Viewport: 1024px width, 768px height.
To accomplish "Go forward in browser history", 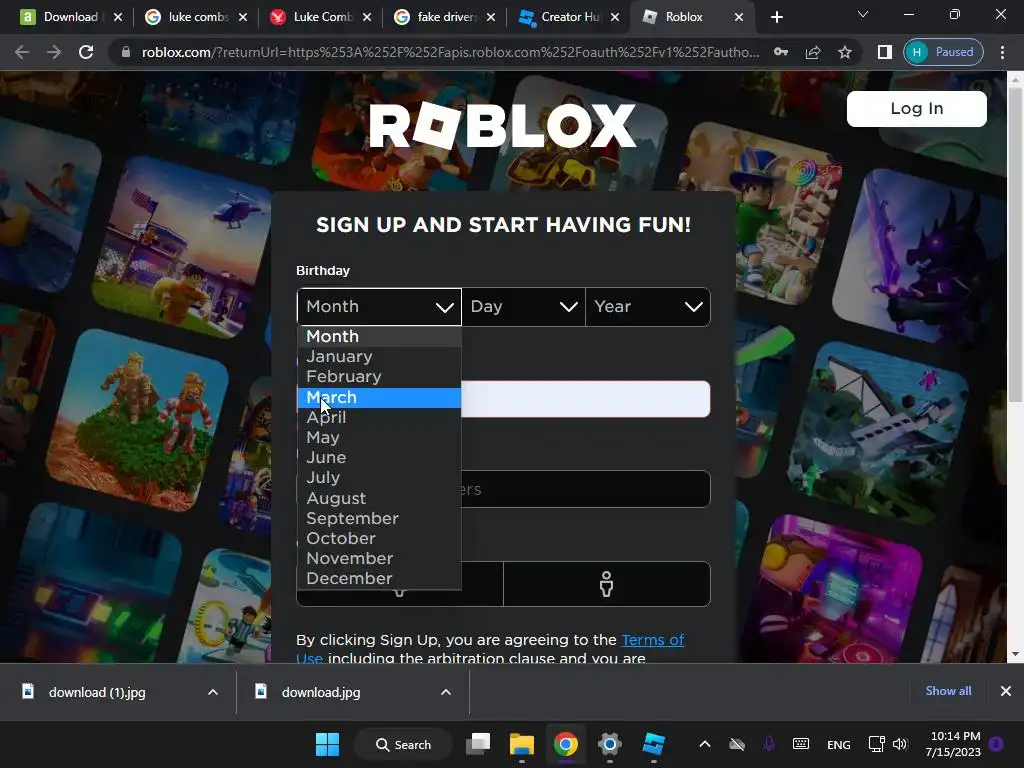I will coord(54,52).
